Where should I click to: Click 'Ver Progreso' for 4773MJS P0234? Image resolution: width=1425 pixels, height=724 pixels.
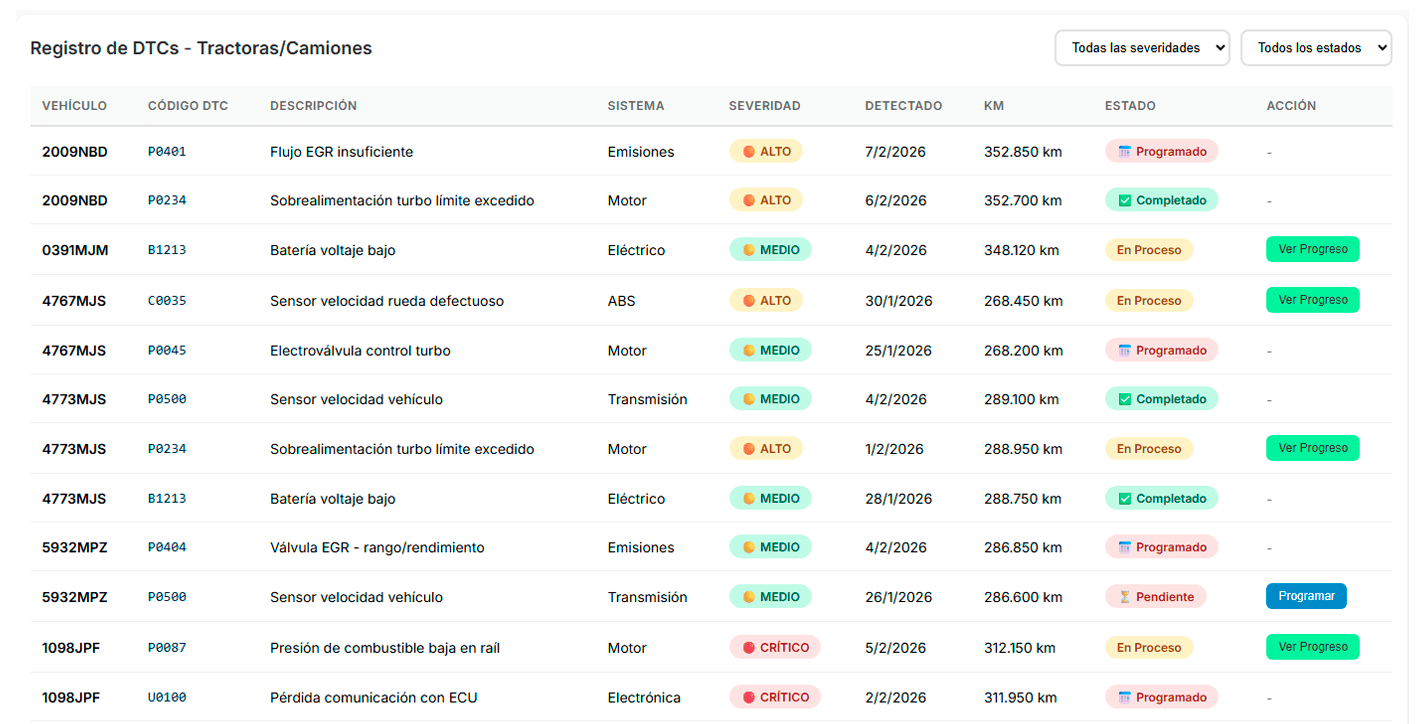point(1312,448)
